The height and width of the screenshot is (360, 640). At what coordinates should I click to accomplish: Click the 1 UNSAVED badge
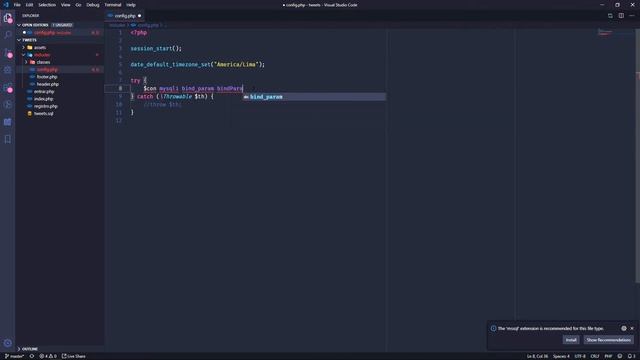pyautogui.click(x=62, y=25)
